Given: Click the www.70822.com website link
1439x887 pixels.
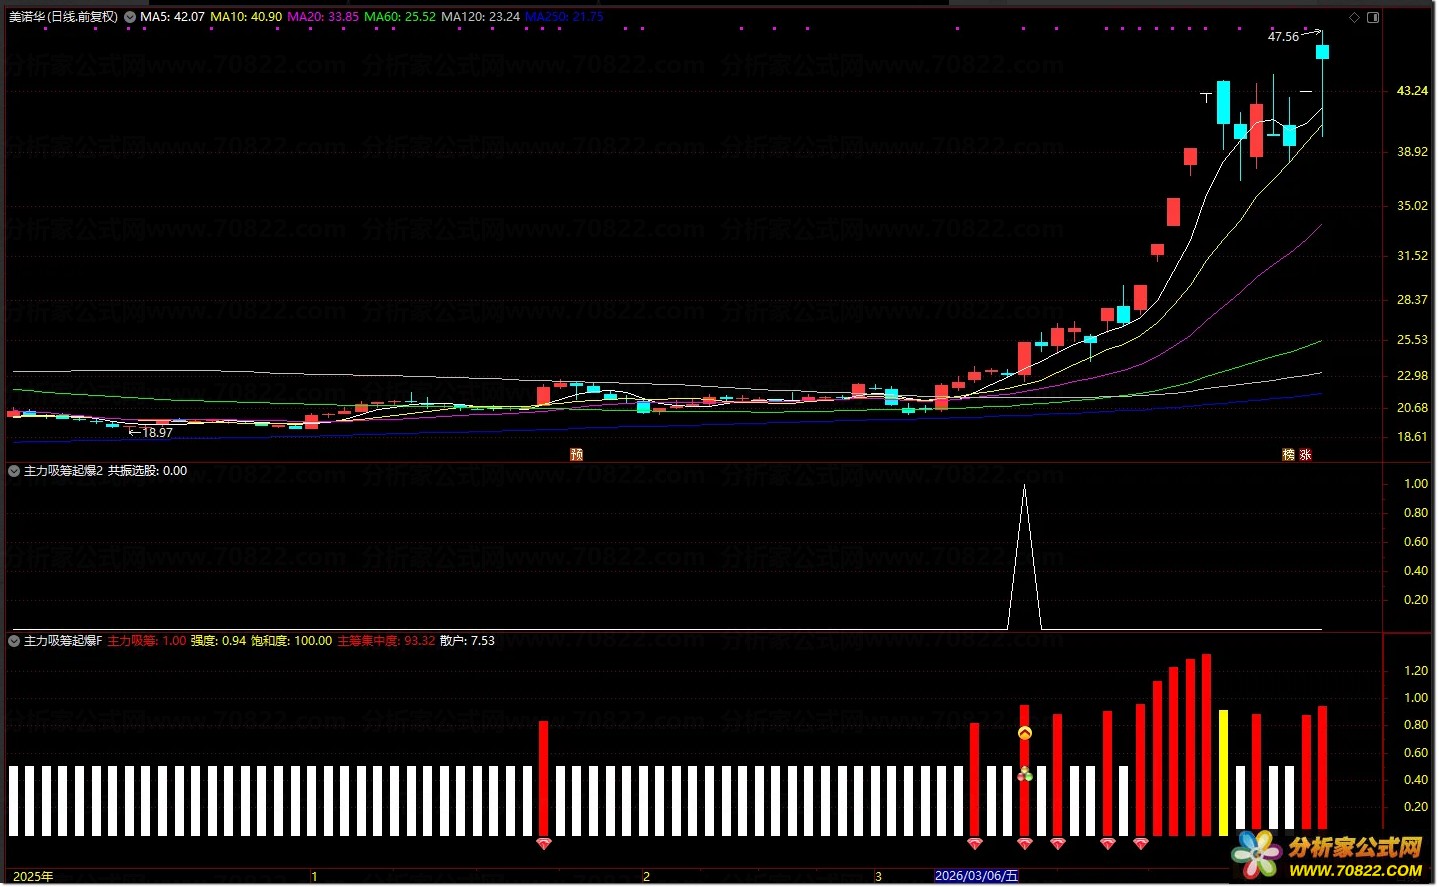Looking at the screenshot, I should 1355,870.
